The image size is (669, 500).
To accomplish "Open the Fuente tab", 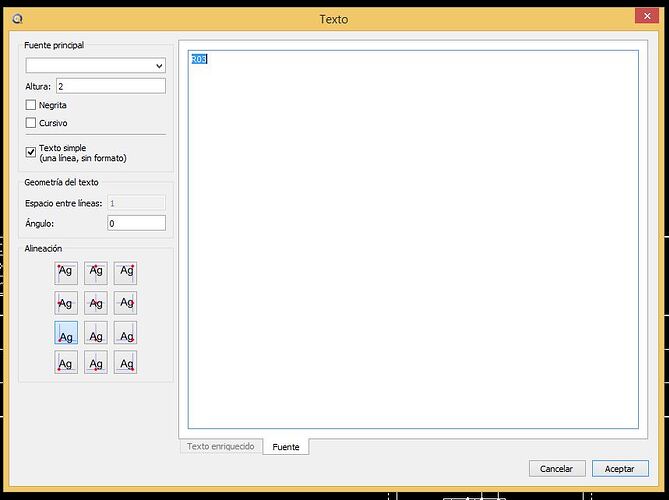I will coord(286,446).
